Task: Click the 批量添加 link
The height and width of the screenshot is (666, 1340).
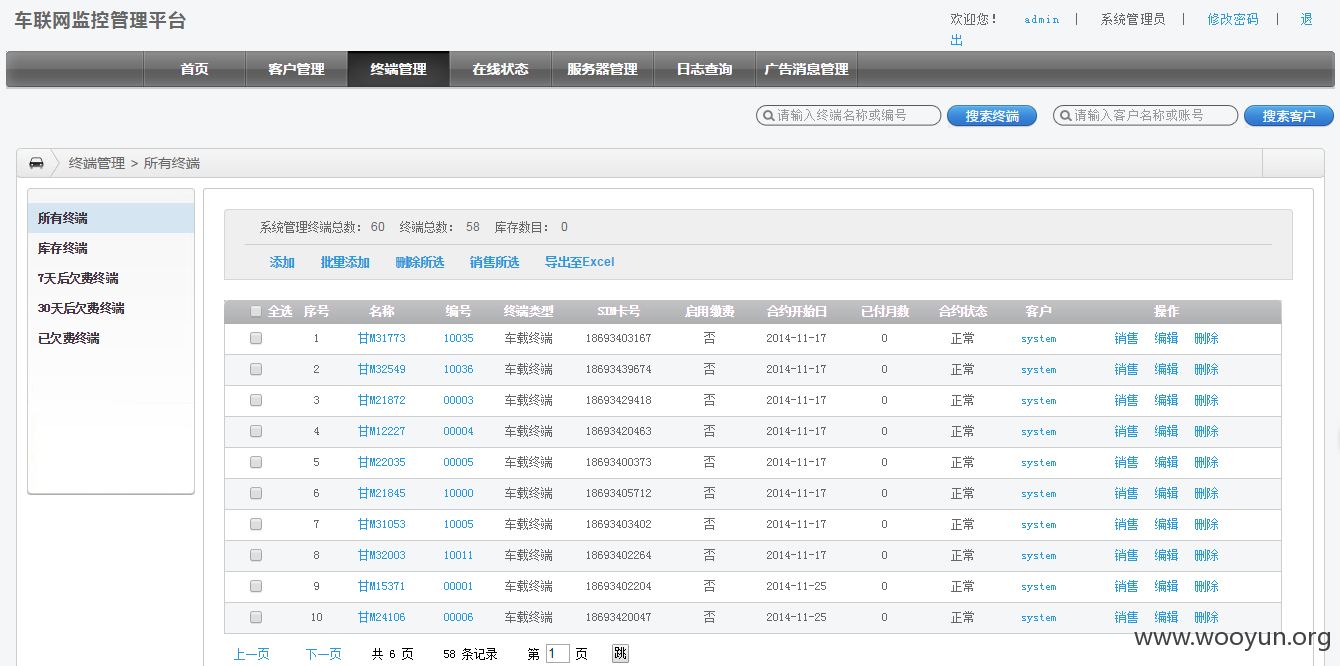Action: (x=345, y=262)
